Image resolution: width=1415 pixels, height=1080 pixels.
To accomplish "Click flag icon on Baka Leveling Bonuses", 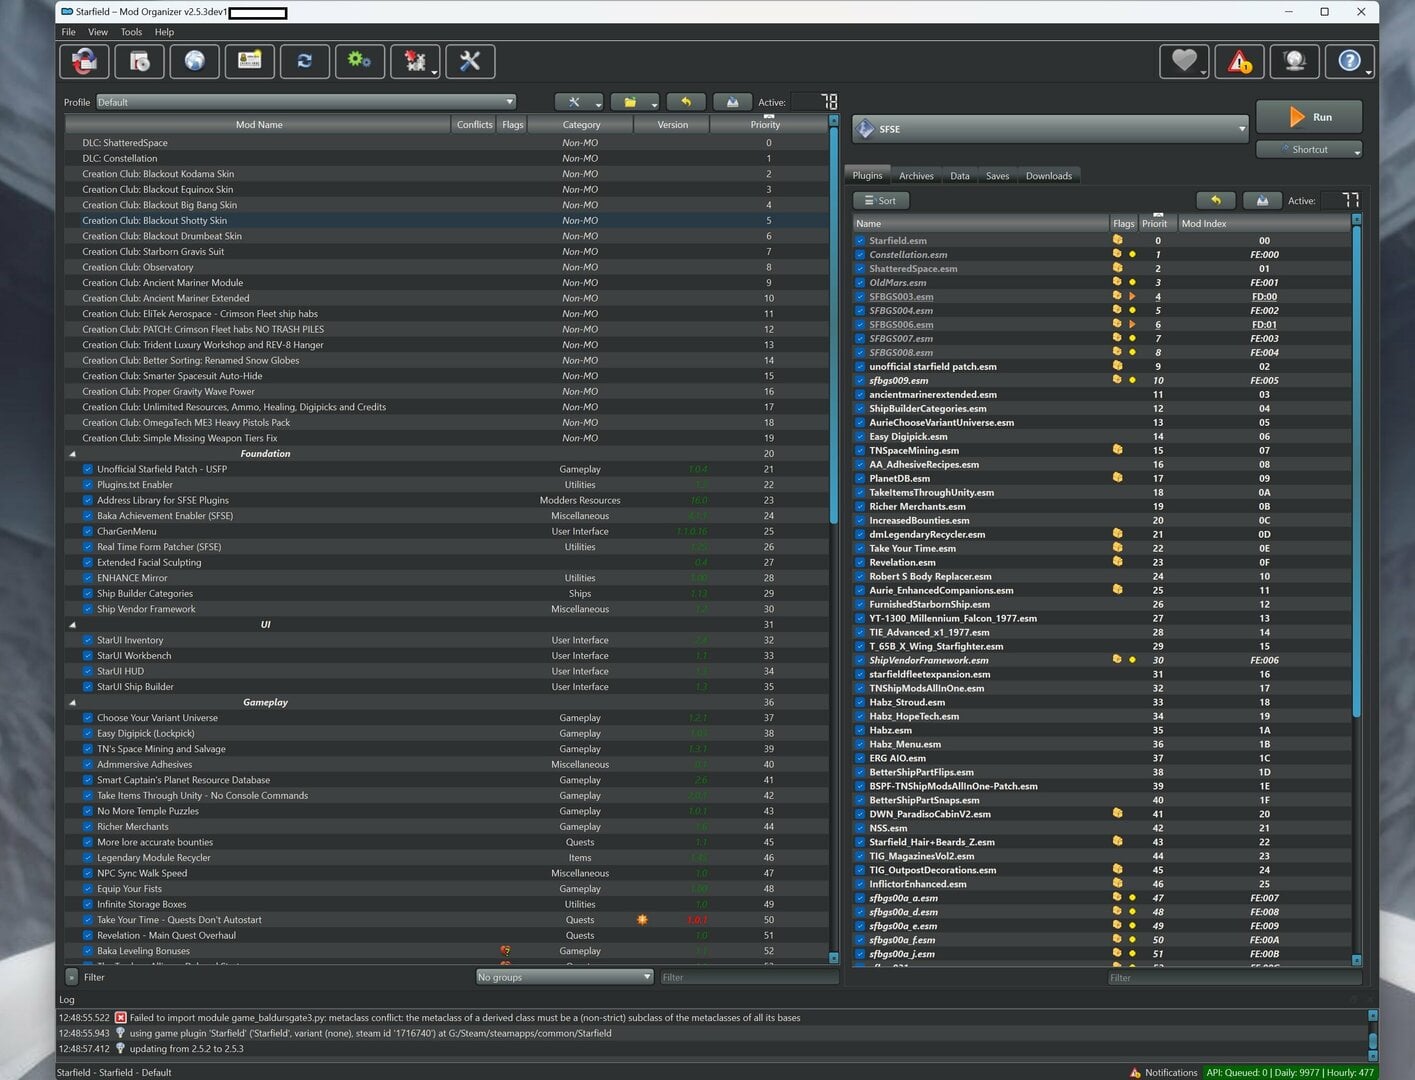I will [x=506, y=951].
